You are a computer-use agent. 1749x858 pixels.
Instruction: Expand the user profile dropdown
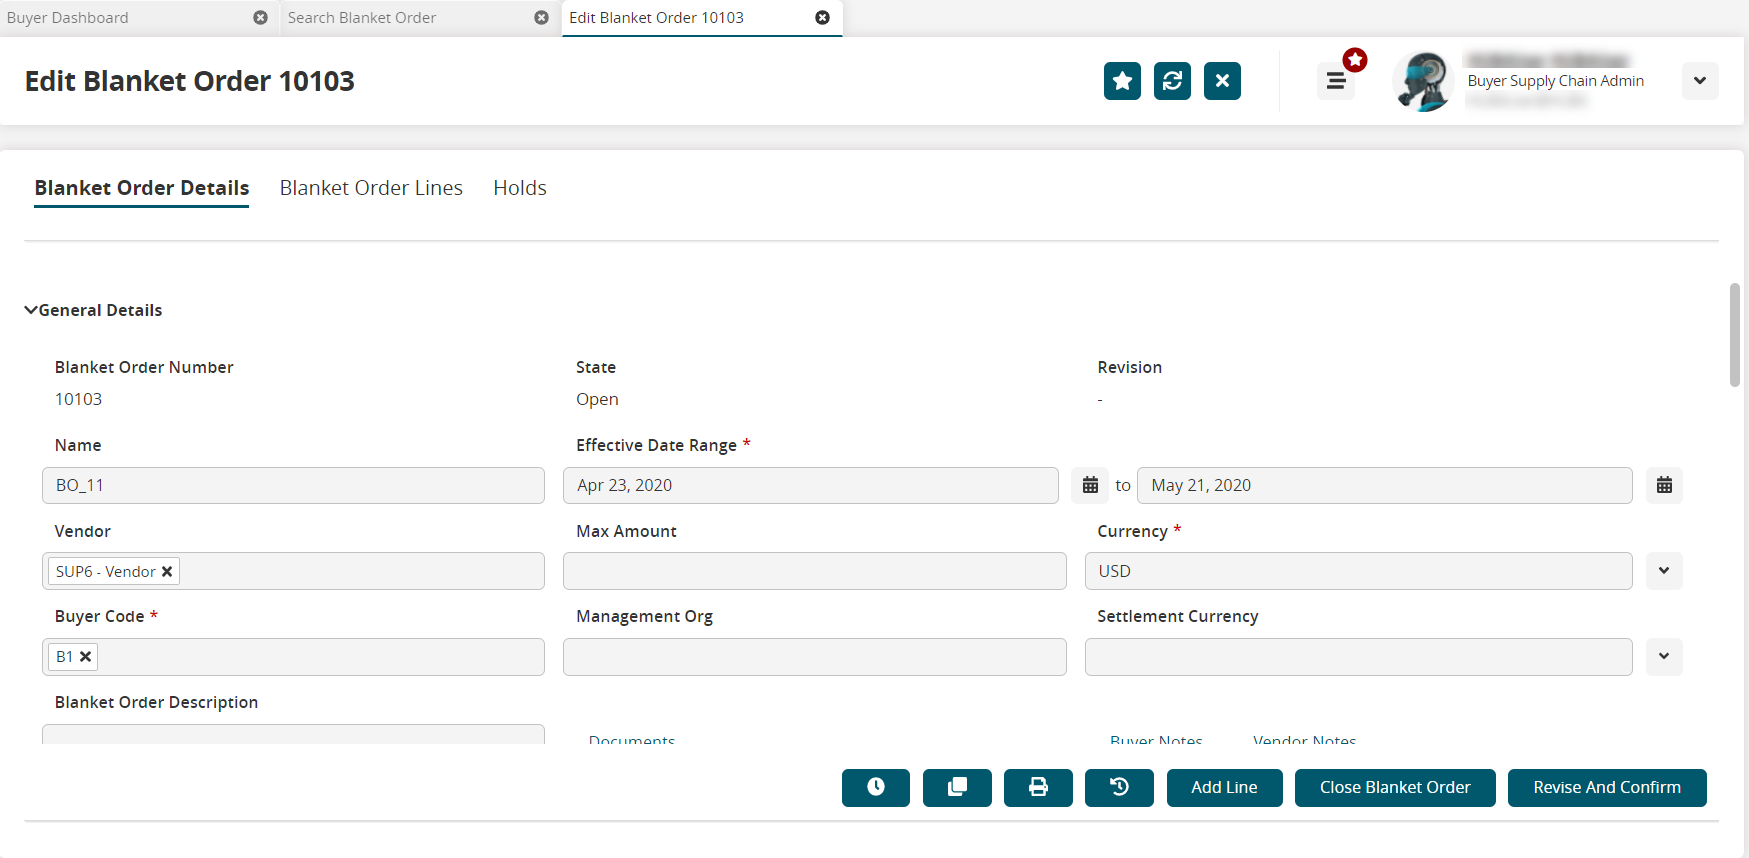[x=1700, y=81]
